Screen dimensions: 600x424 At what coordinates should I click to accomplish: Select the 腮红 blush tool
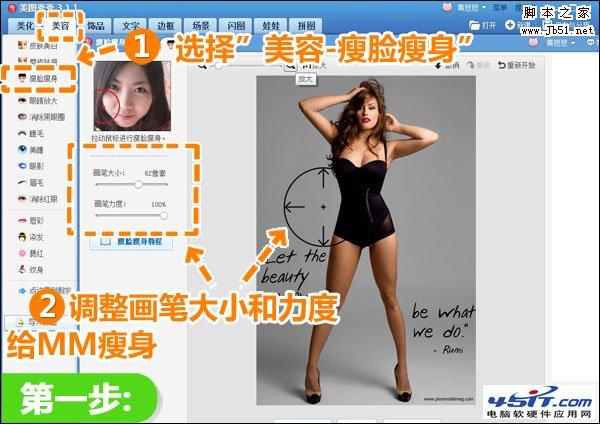point(31,253)
